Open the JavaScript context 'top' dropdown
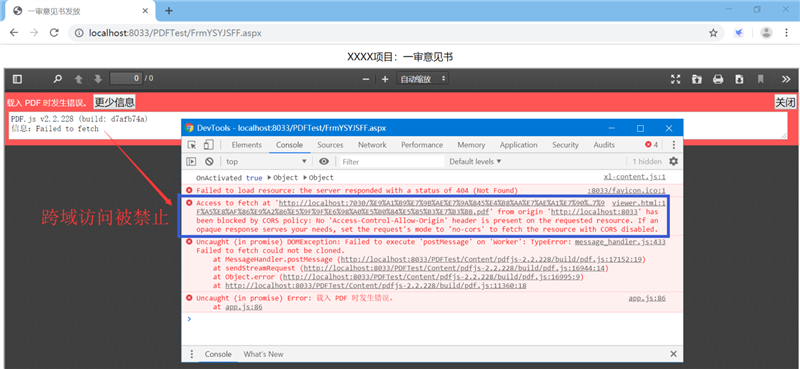This screenshot has height=369, width=800. (266, 161)
